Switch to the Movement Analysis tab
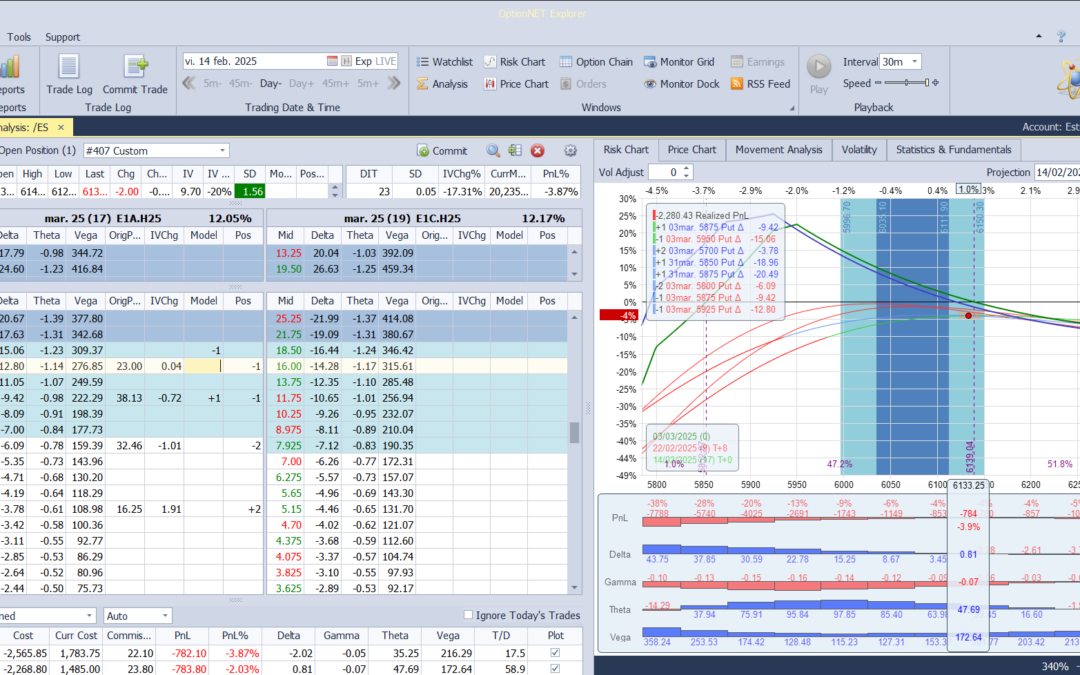This screenshot has width=1080, height=675. [x=778, y=149]
